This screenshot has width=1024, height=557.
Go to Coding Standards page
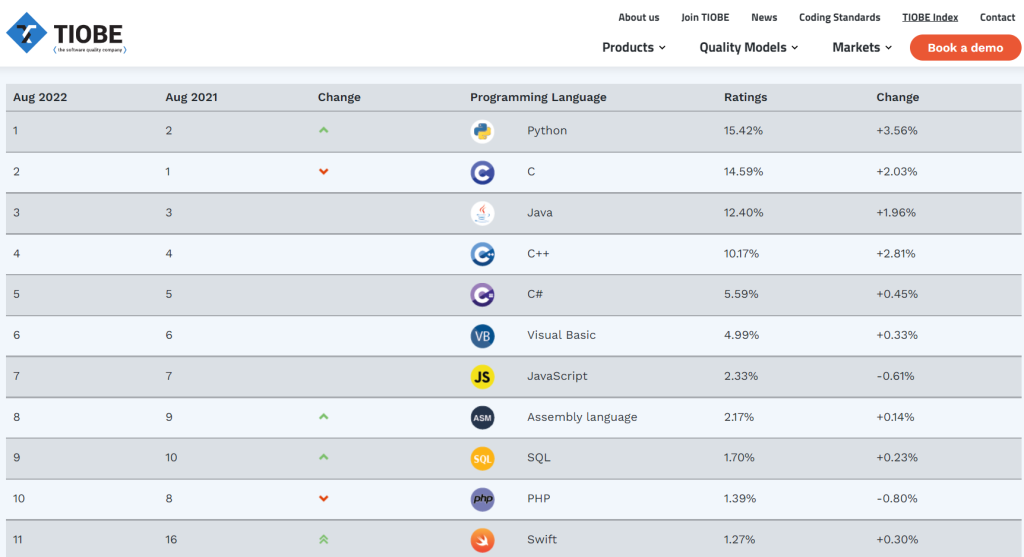pos(839,17)
